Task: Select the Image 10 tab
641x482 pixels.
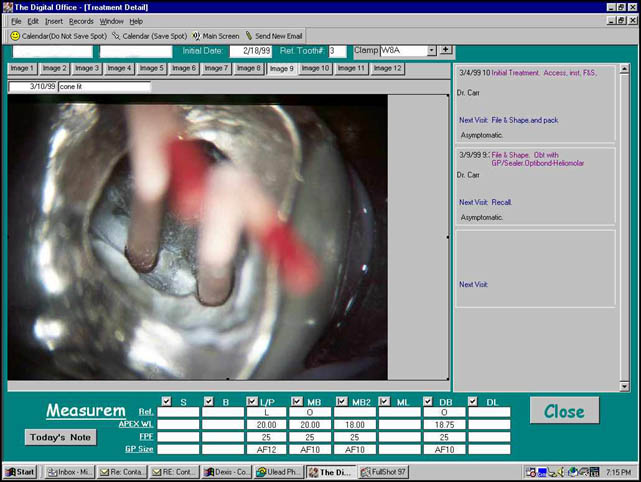Action: click(x=315, y=68)
